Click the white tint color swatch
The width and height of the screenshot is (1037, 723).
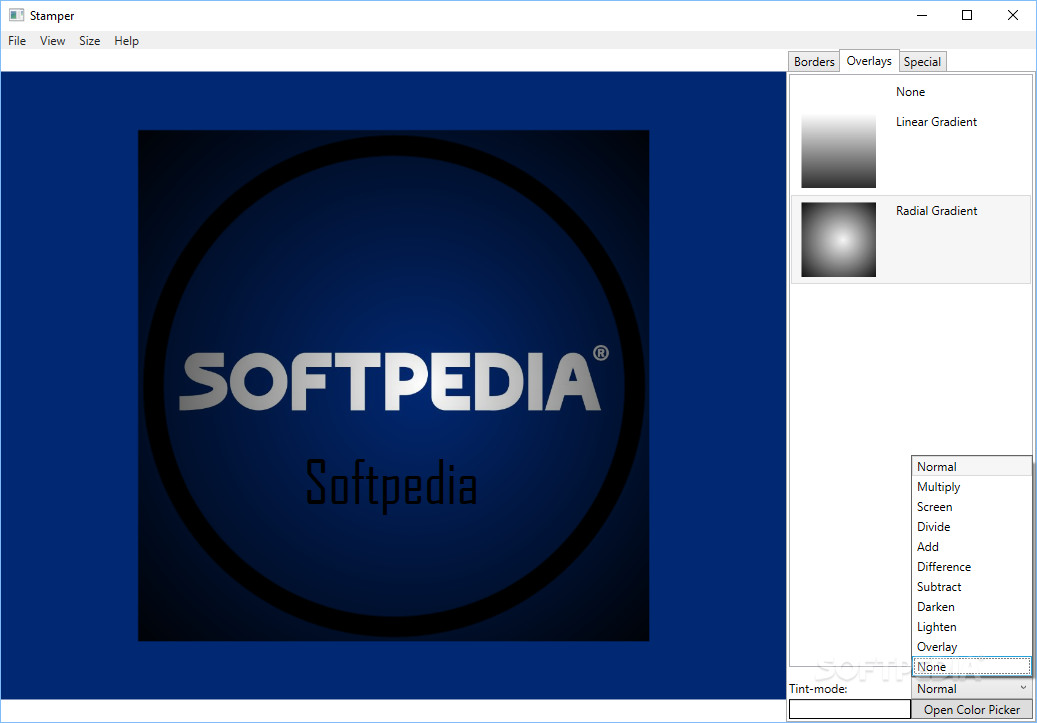[850, 709]
